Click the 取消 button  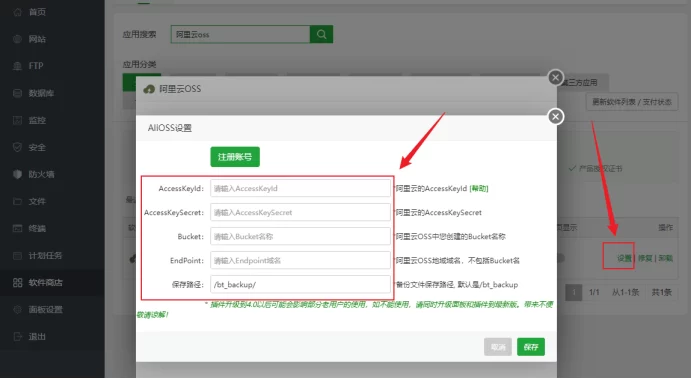point(498,347)
